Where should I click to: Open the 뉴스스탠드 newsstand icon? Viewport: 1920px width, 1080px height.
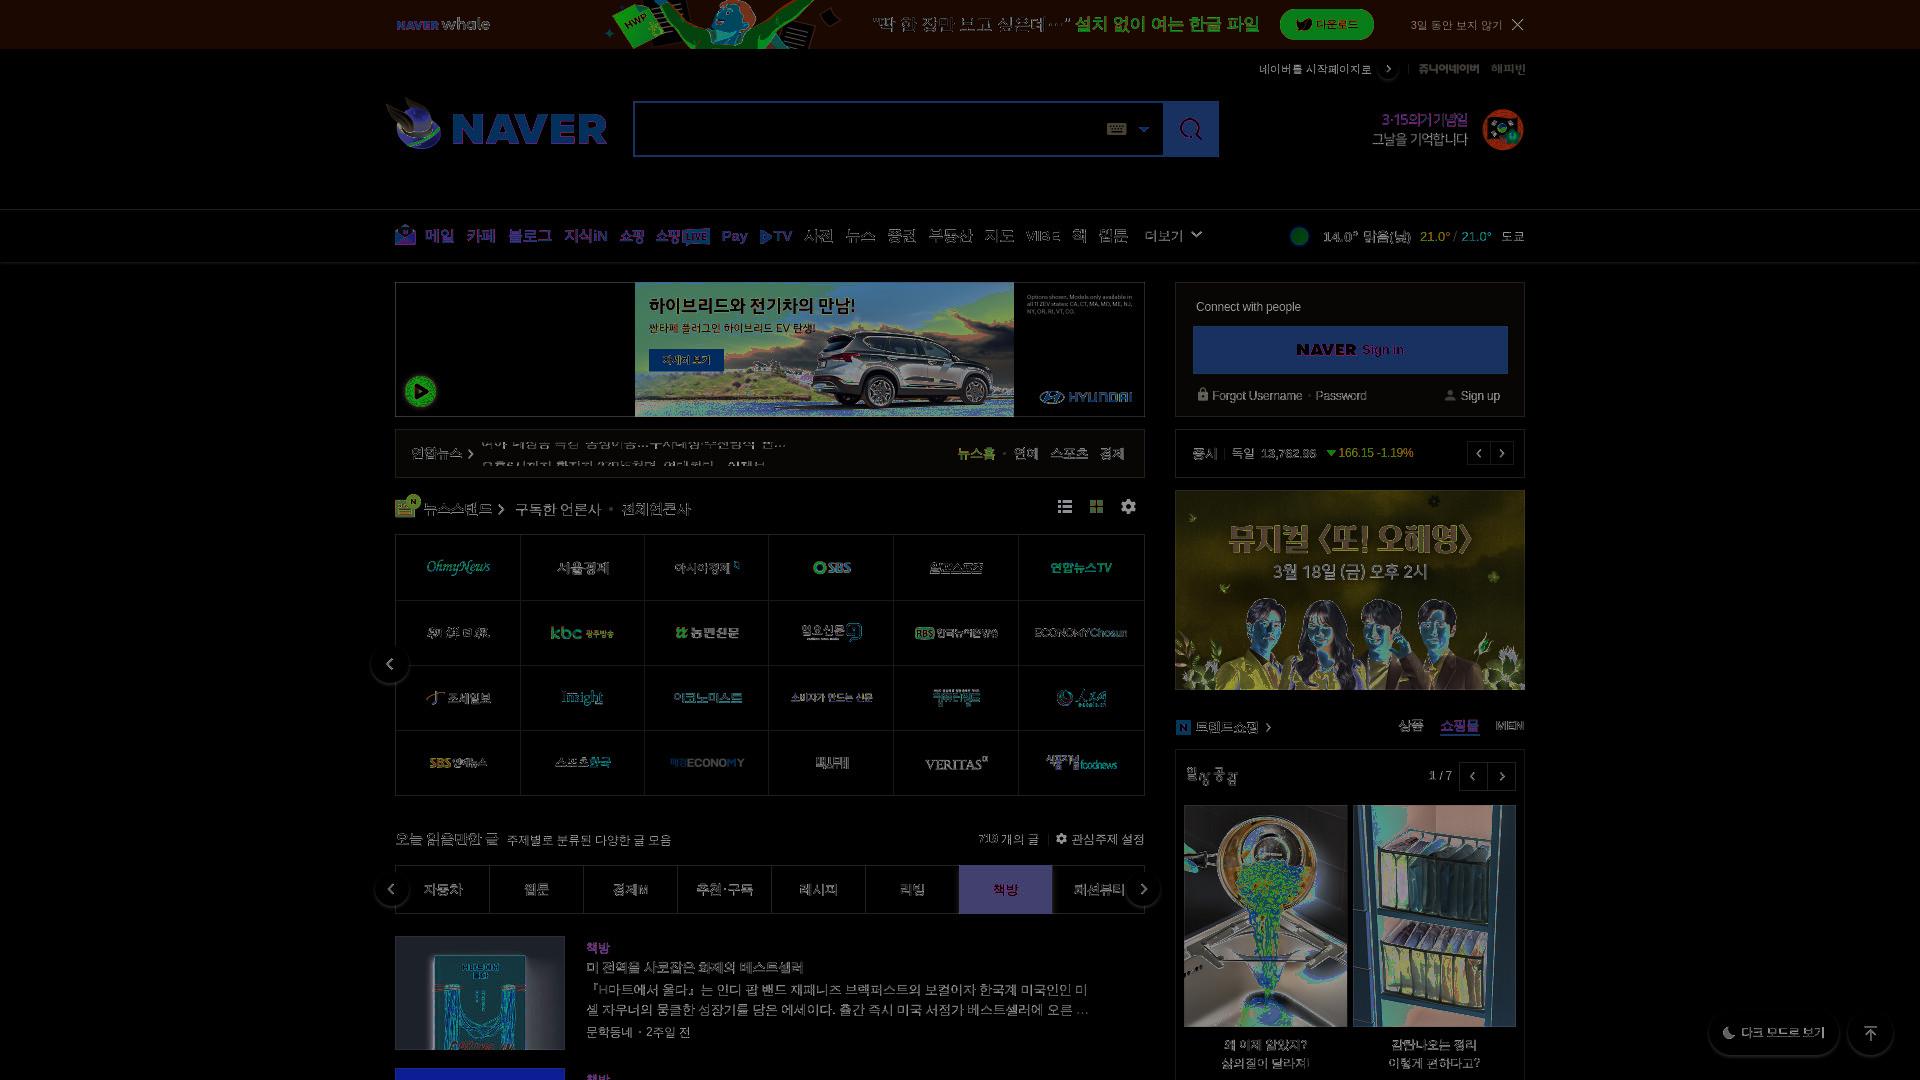click(x=407, y=507)
